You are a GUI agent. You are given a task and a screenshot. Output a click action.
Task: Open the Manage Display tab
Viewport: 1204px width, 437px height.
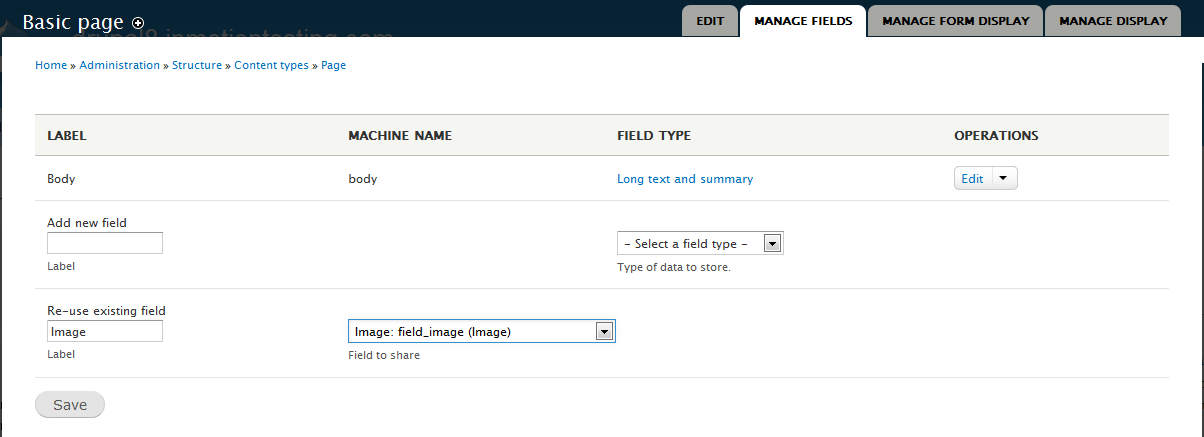[1113, 21]
